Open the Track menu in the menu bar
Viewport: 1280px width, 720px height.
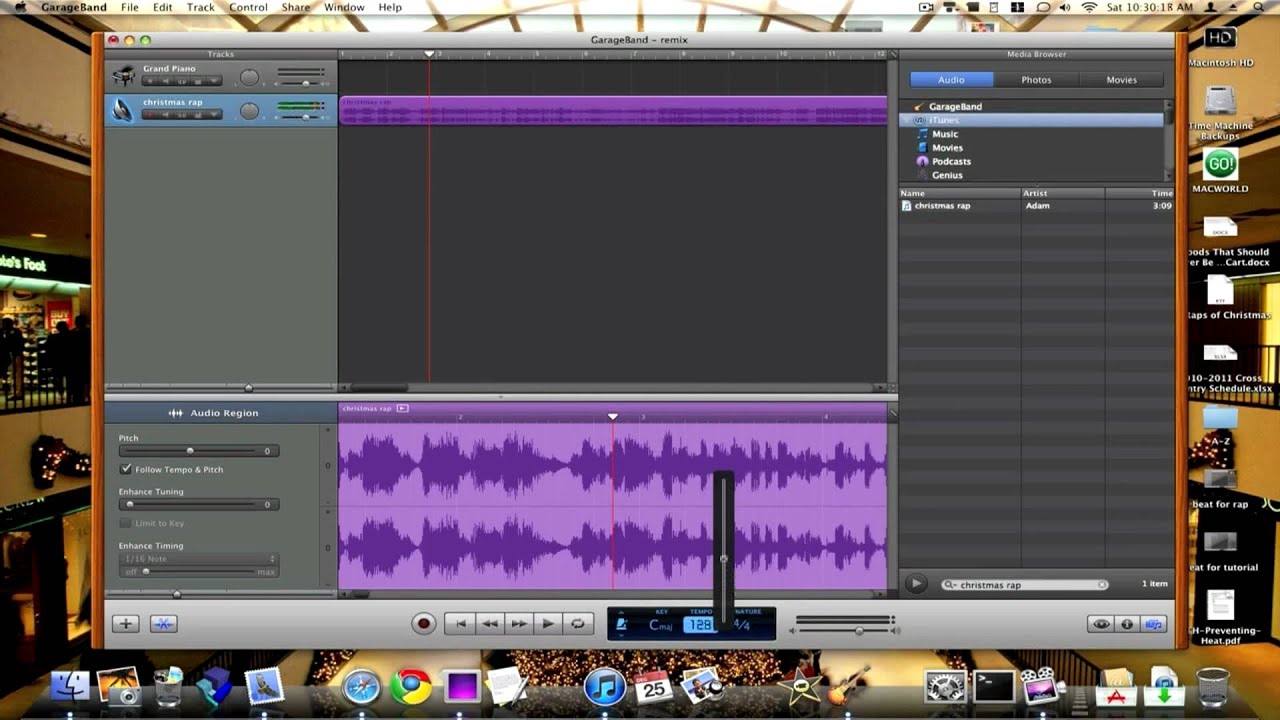(x=200, y=7)
